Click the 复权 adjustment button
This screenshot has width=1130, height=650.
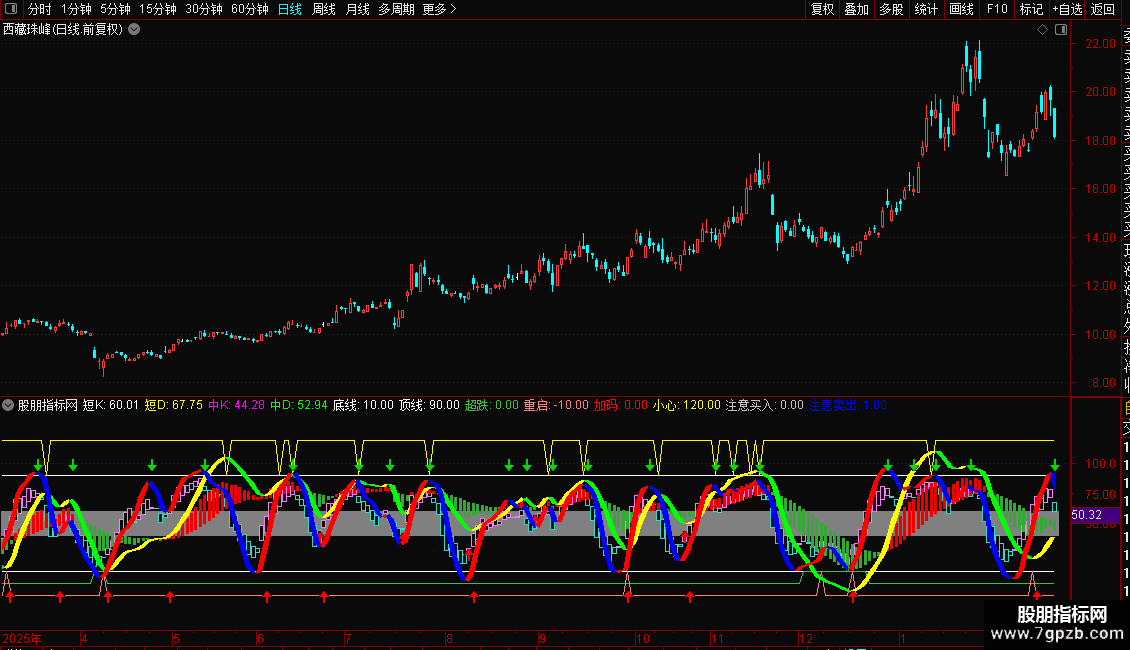[x=822, y=9]
